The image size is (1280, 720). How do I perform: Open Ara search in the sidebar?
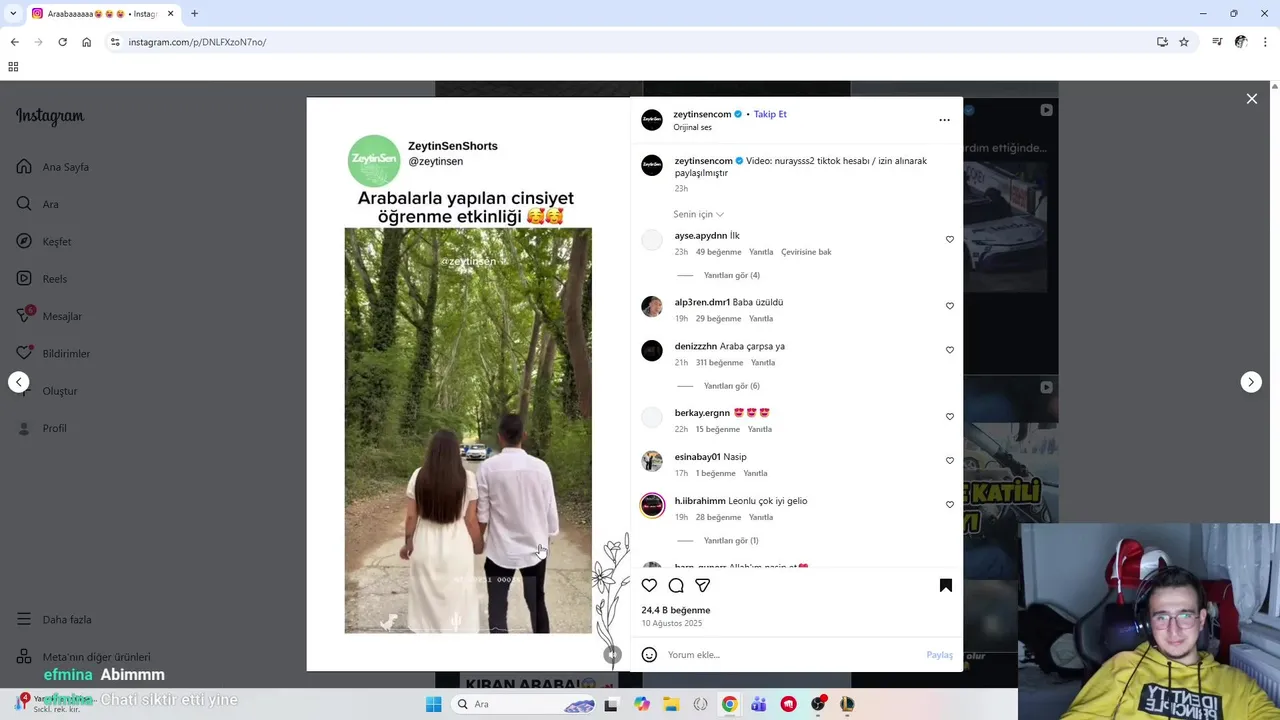point(38,204)
